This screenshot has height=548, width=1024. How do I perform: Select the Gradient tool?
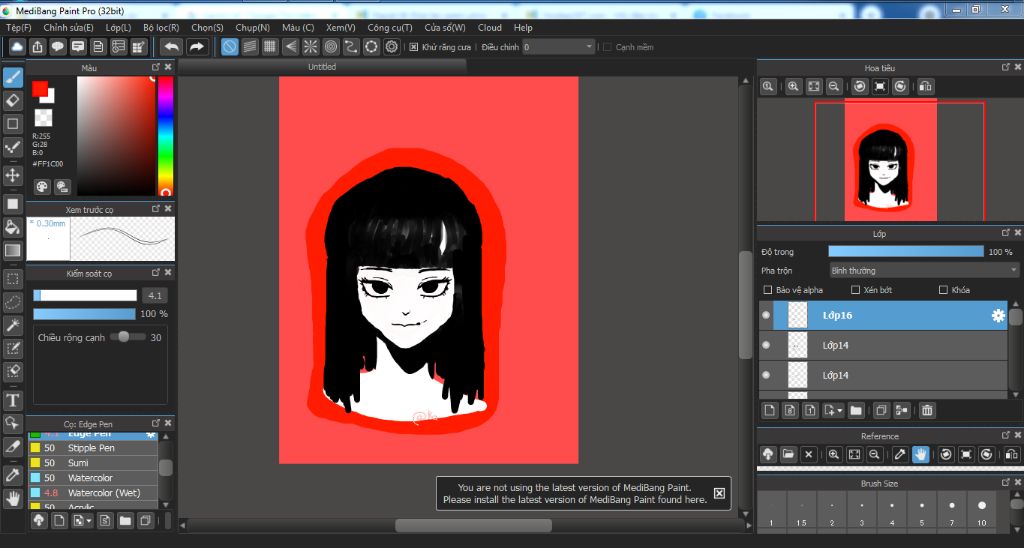[x=12, y=250]
